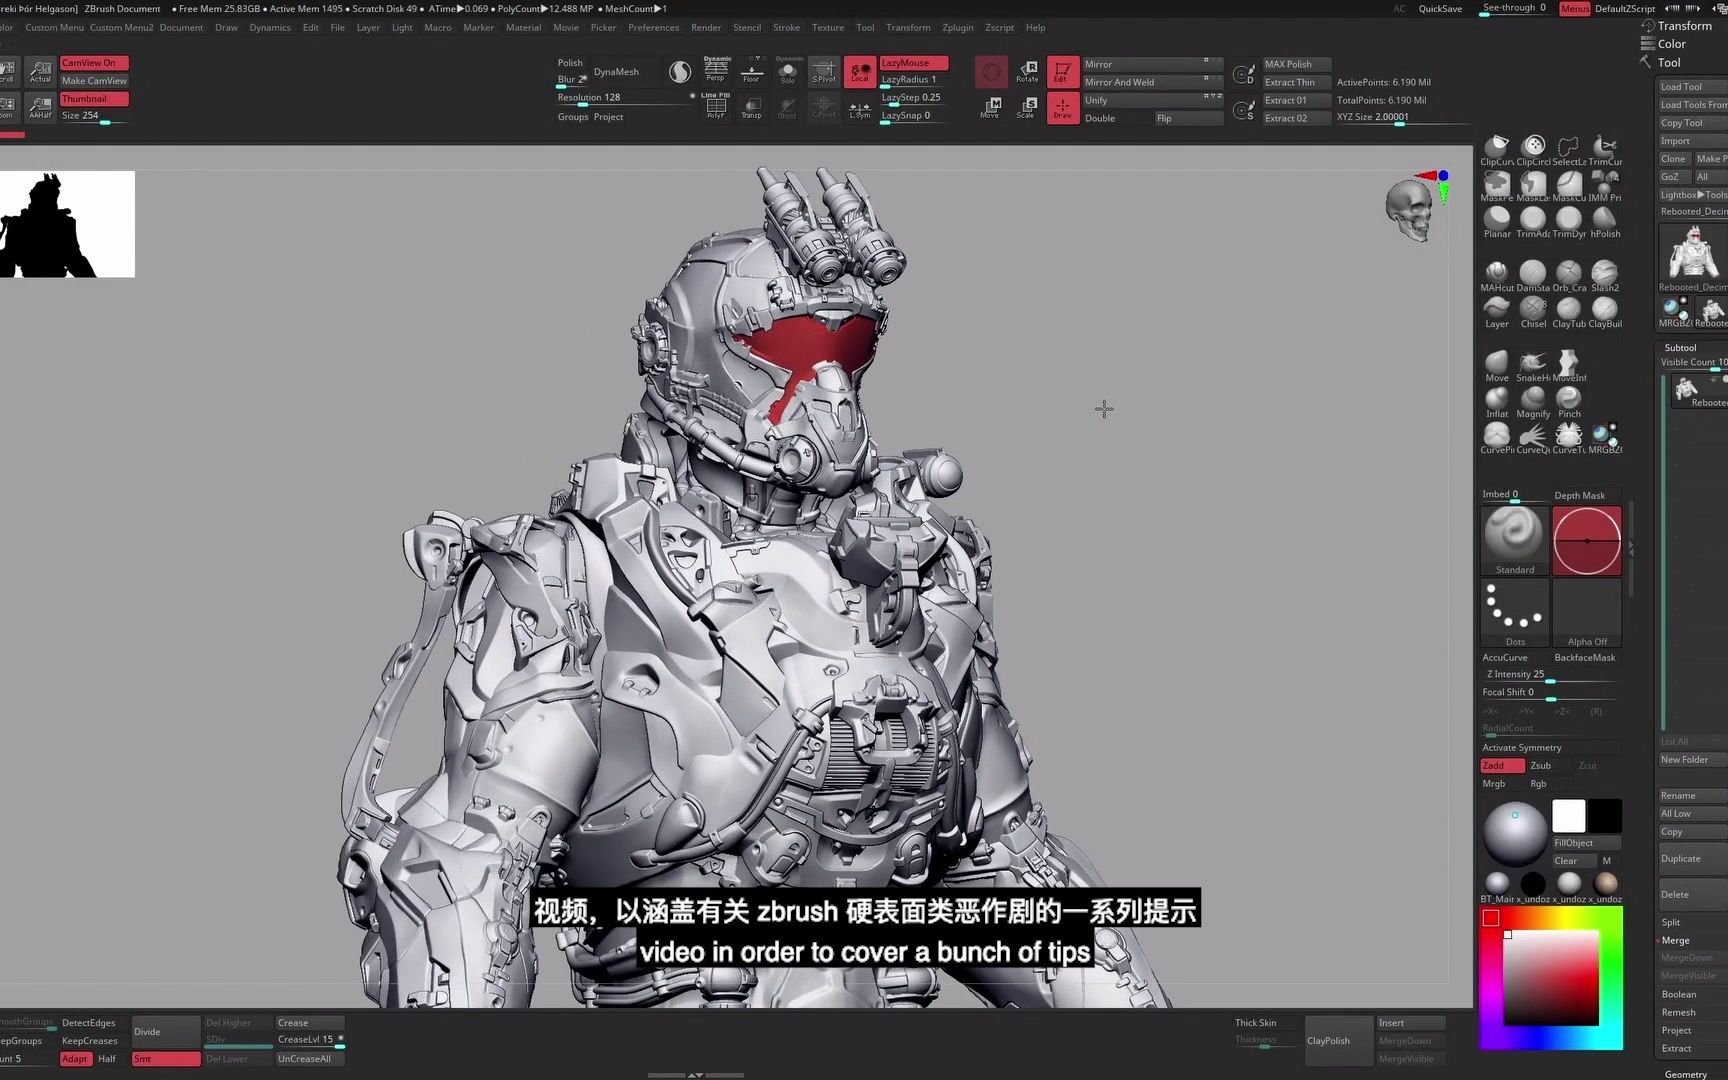Open the Stencil menu

[x=746, y=27]
